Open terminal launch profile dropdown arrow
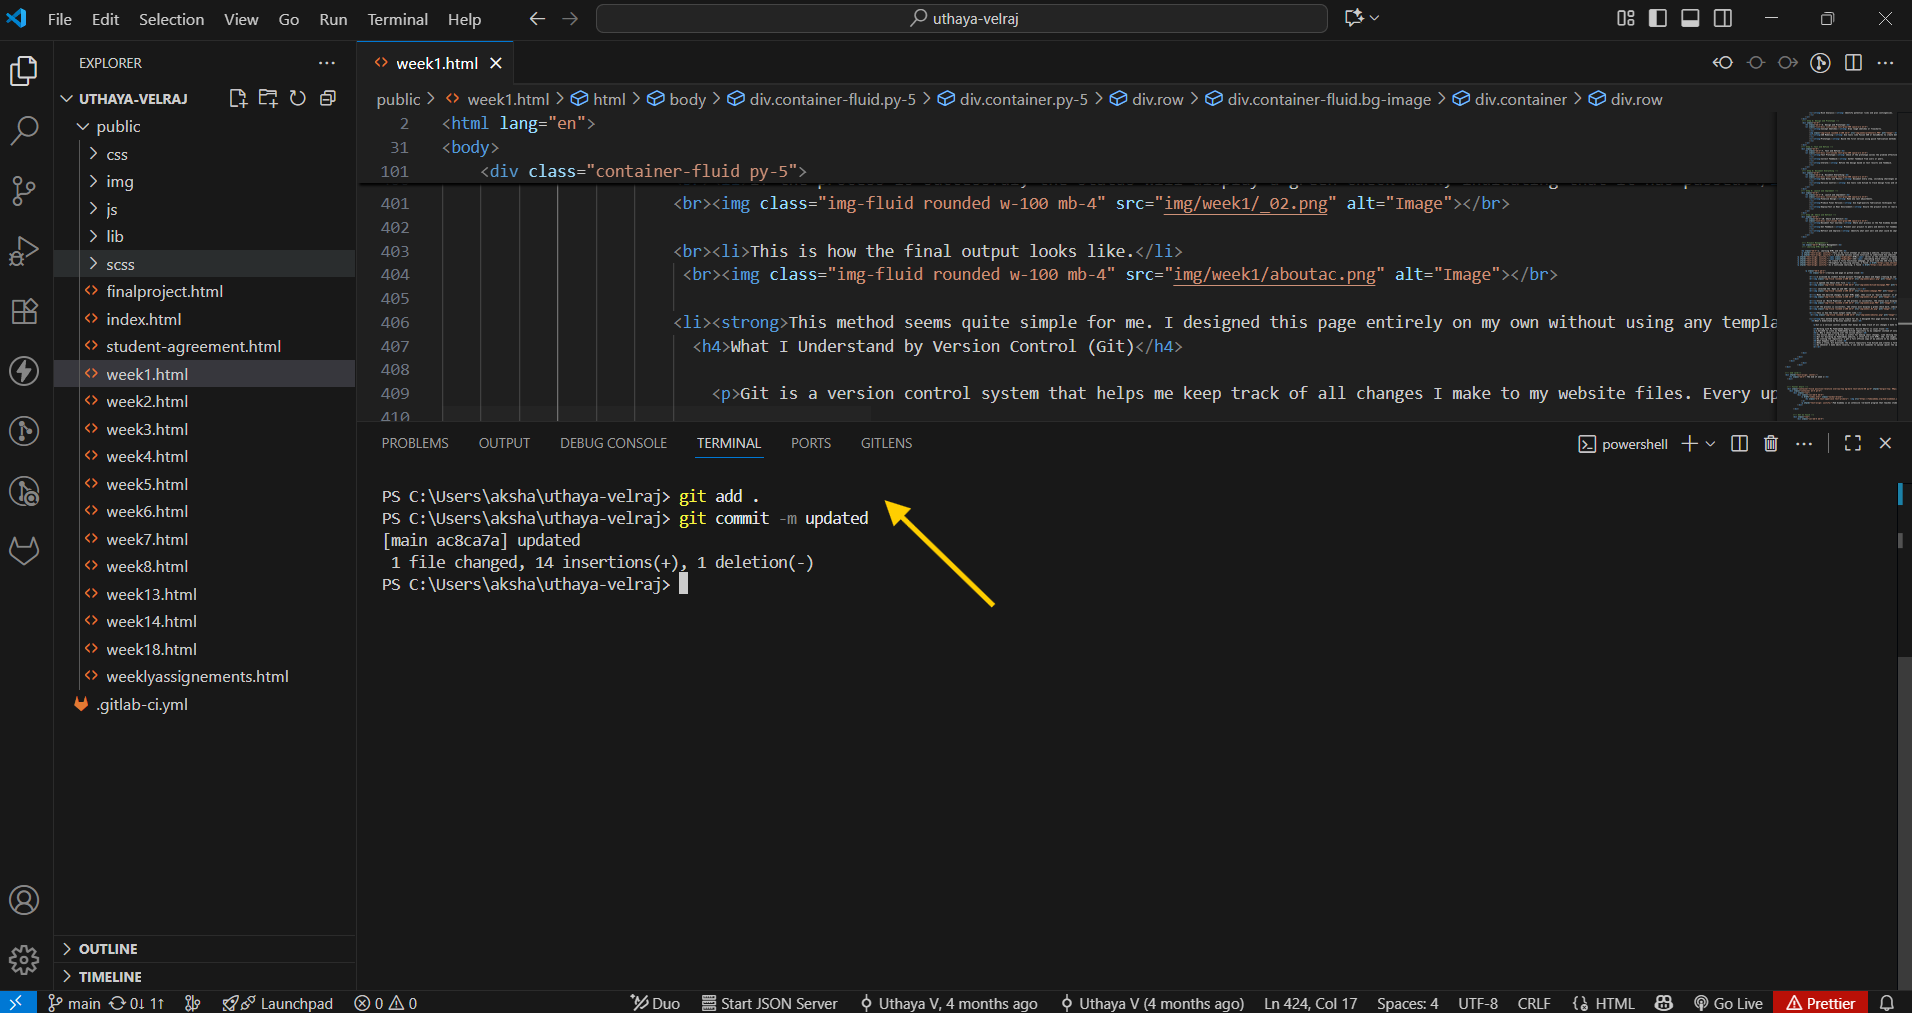The width and height of the screenshot is (1912, 1013). (1710, 443)
